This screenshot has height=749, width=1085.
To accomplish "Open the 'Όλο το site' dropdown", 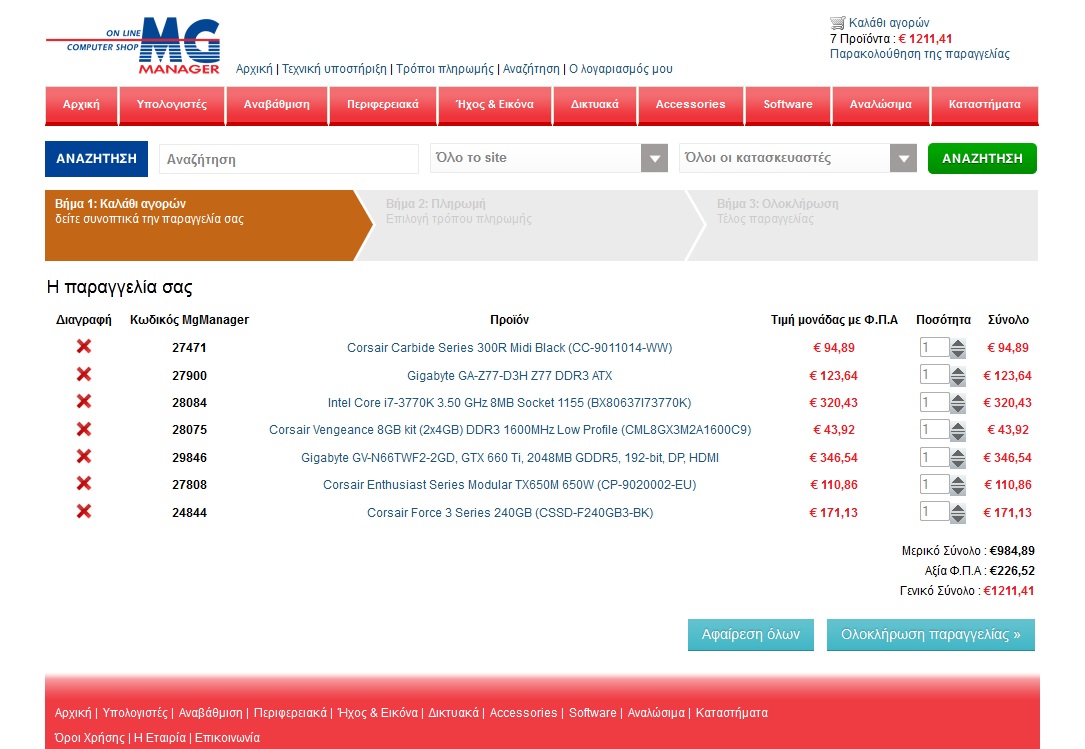I will pos(549,158).
